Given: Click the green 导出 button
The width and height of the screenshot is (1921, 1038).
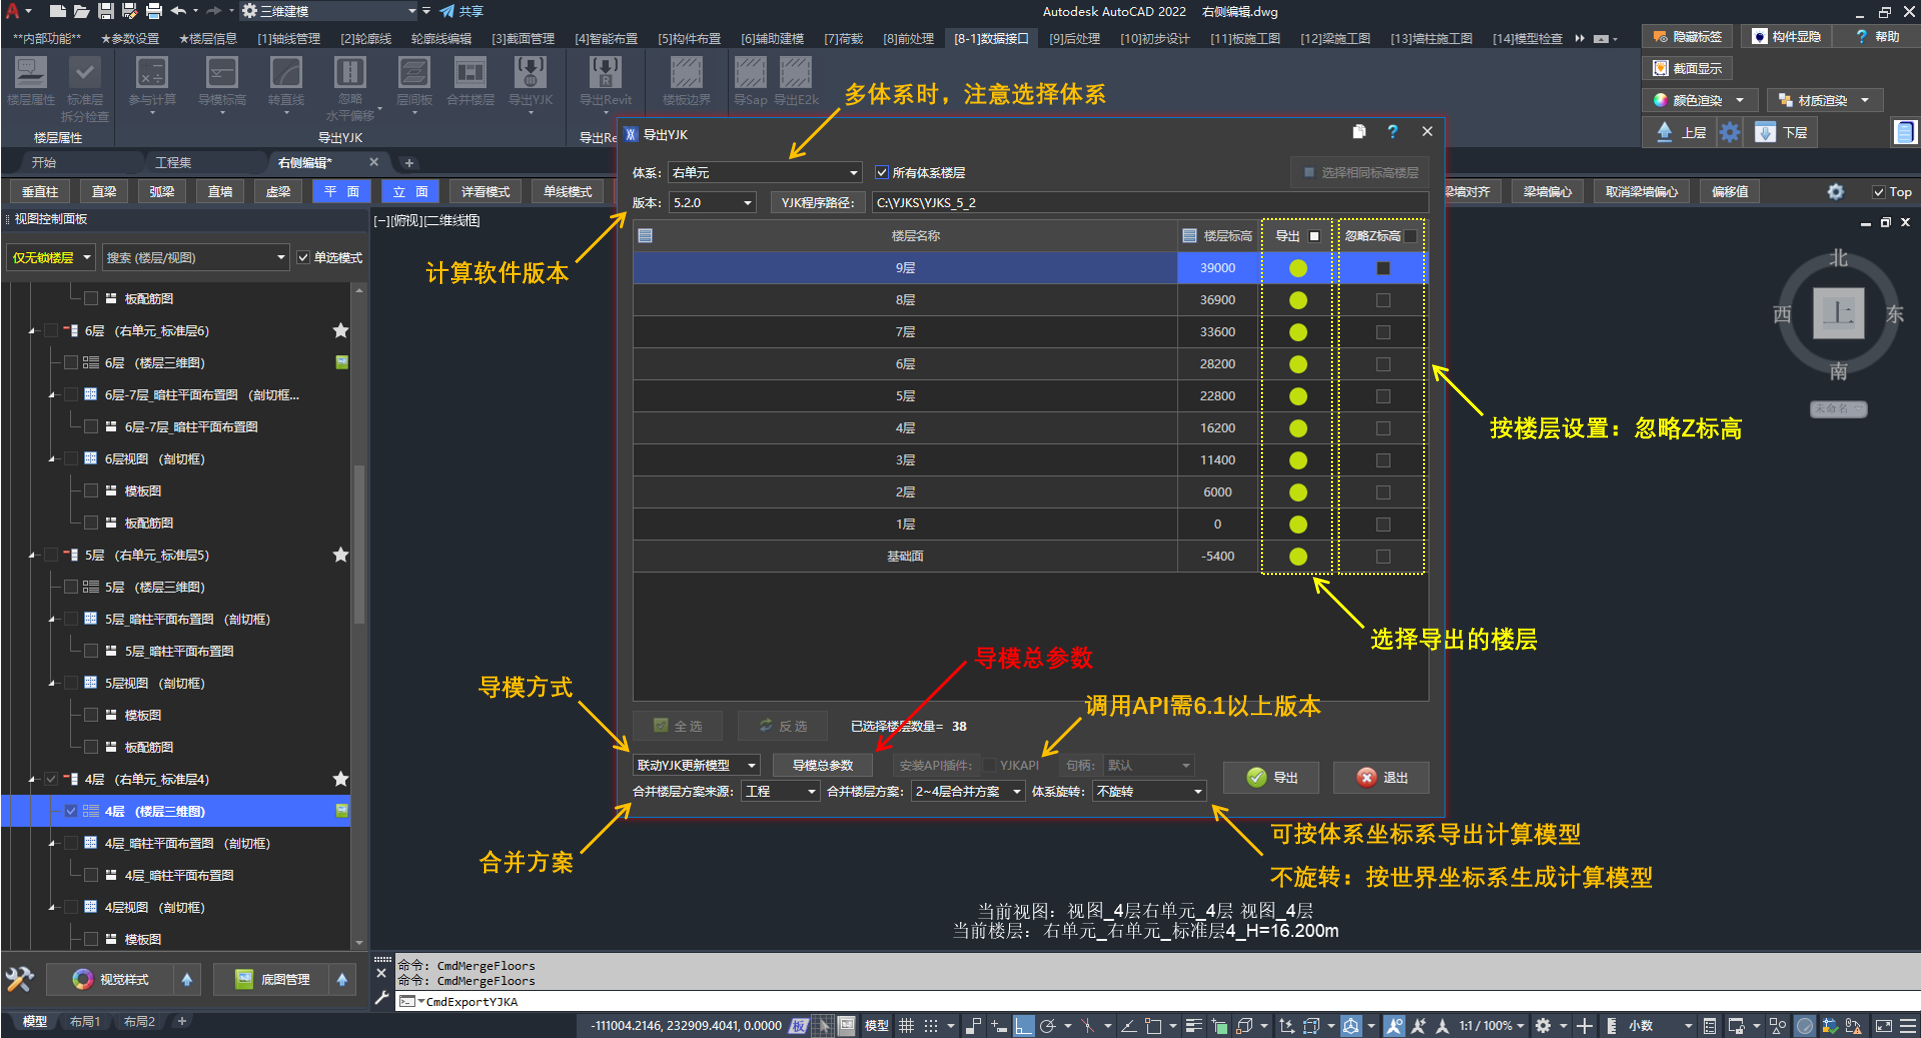Looking at the screenshot, I should tap(1271, 777).
